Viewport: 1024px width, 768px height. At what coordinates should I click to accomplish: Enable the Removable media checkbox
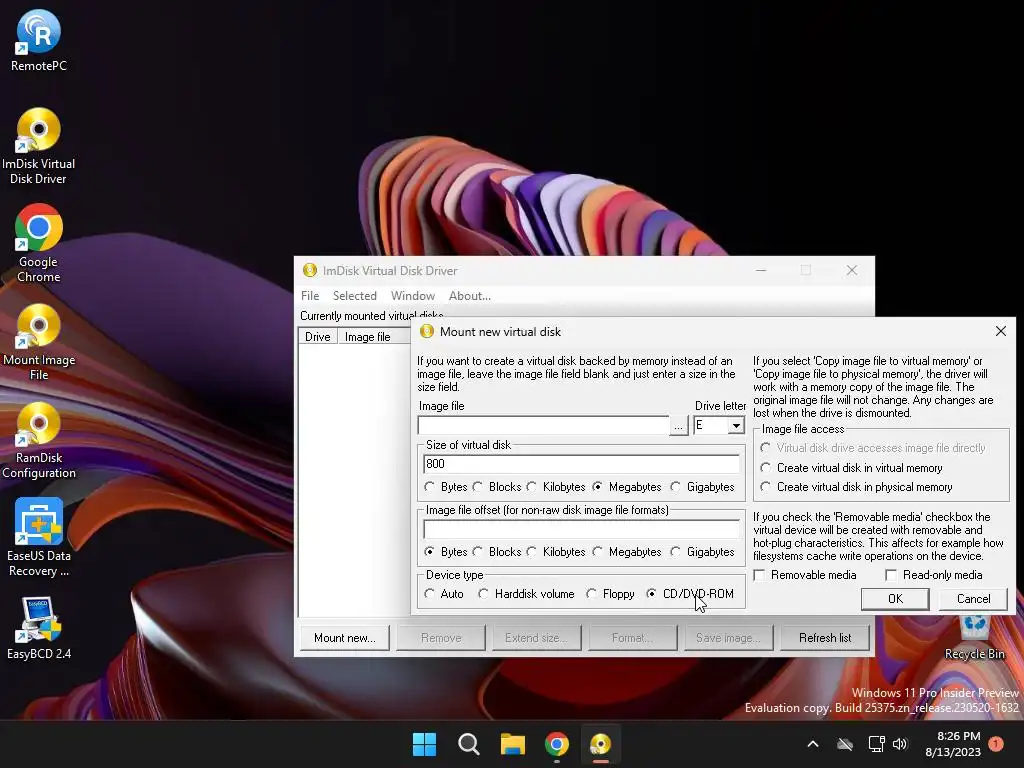click(x=805, y=575)
